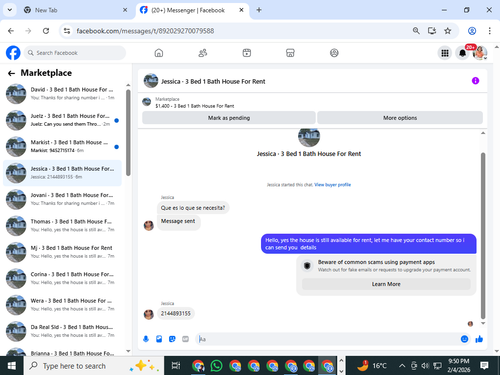Click conversation list scrollbar thumb
The width and height of the screenshot is (500, 375).
coord(128,133)
